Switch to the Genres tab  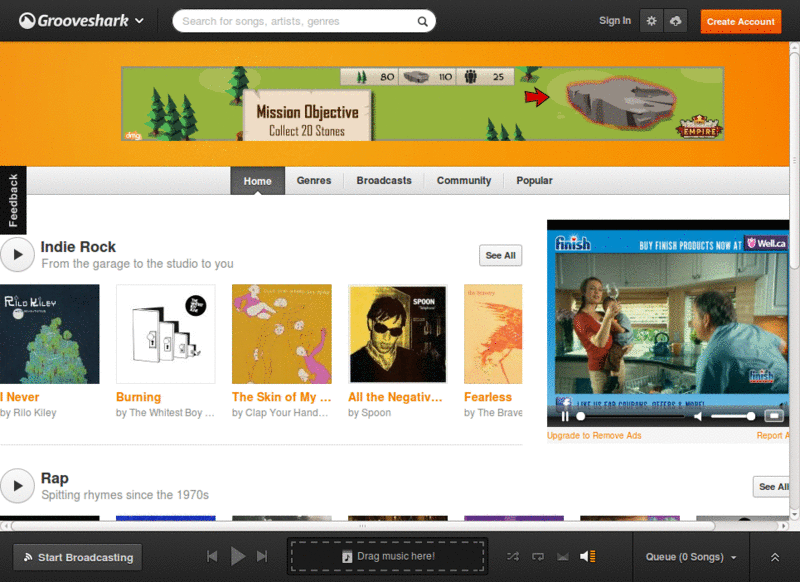314,181
